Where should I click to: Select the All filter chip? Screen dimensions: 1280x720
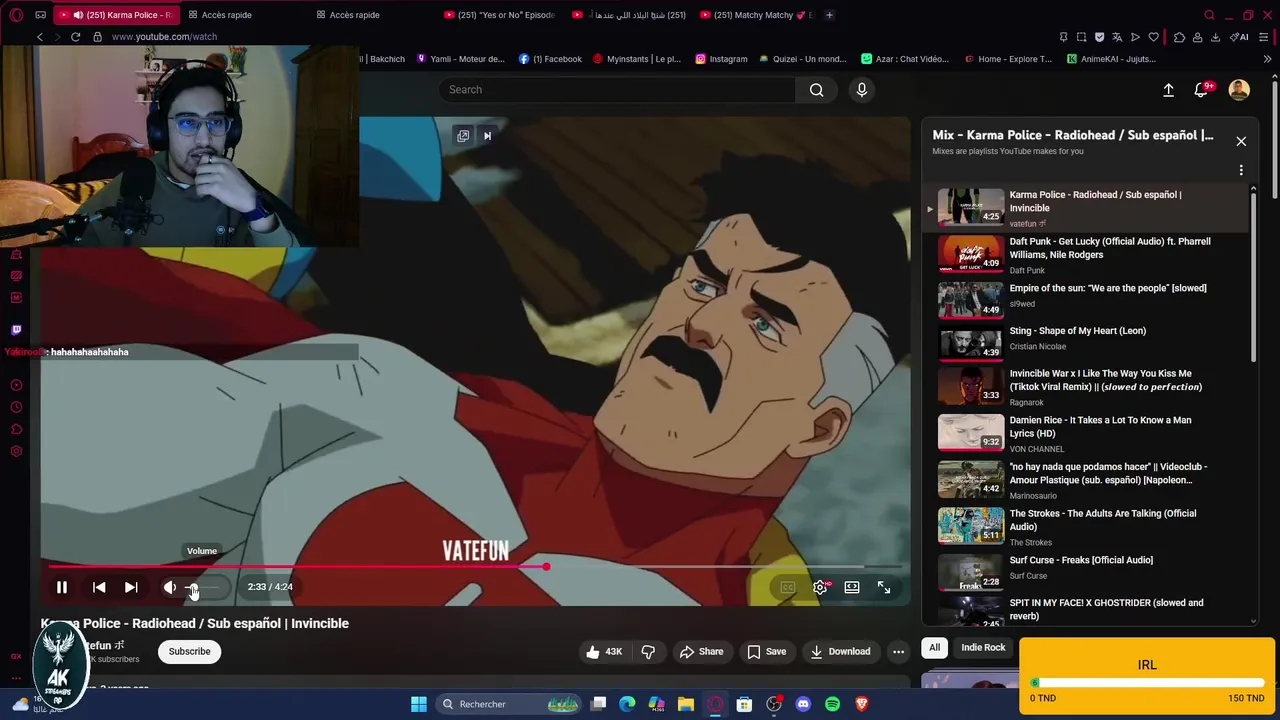pos(934,647)
